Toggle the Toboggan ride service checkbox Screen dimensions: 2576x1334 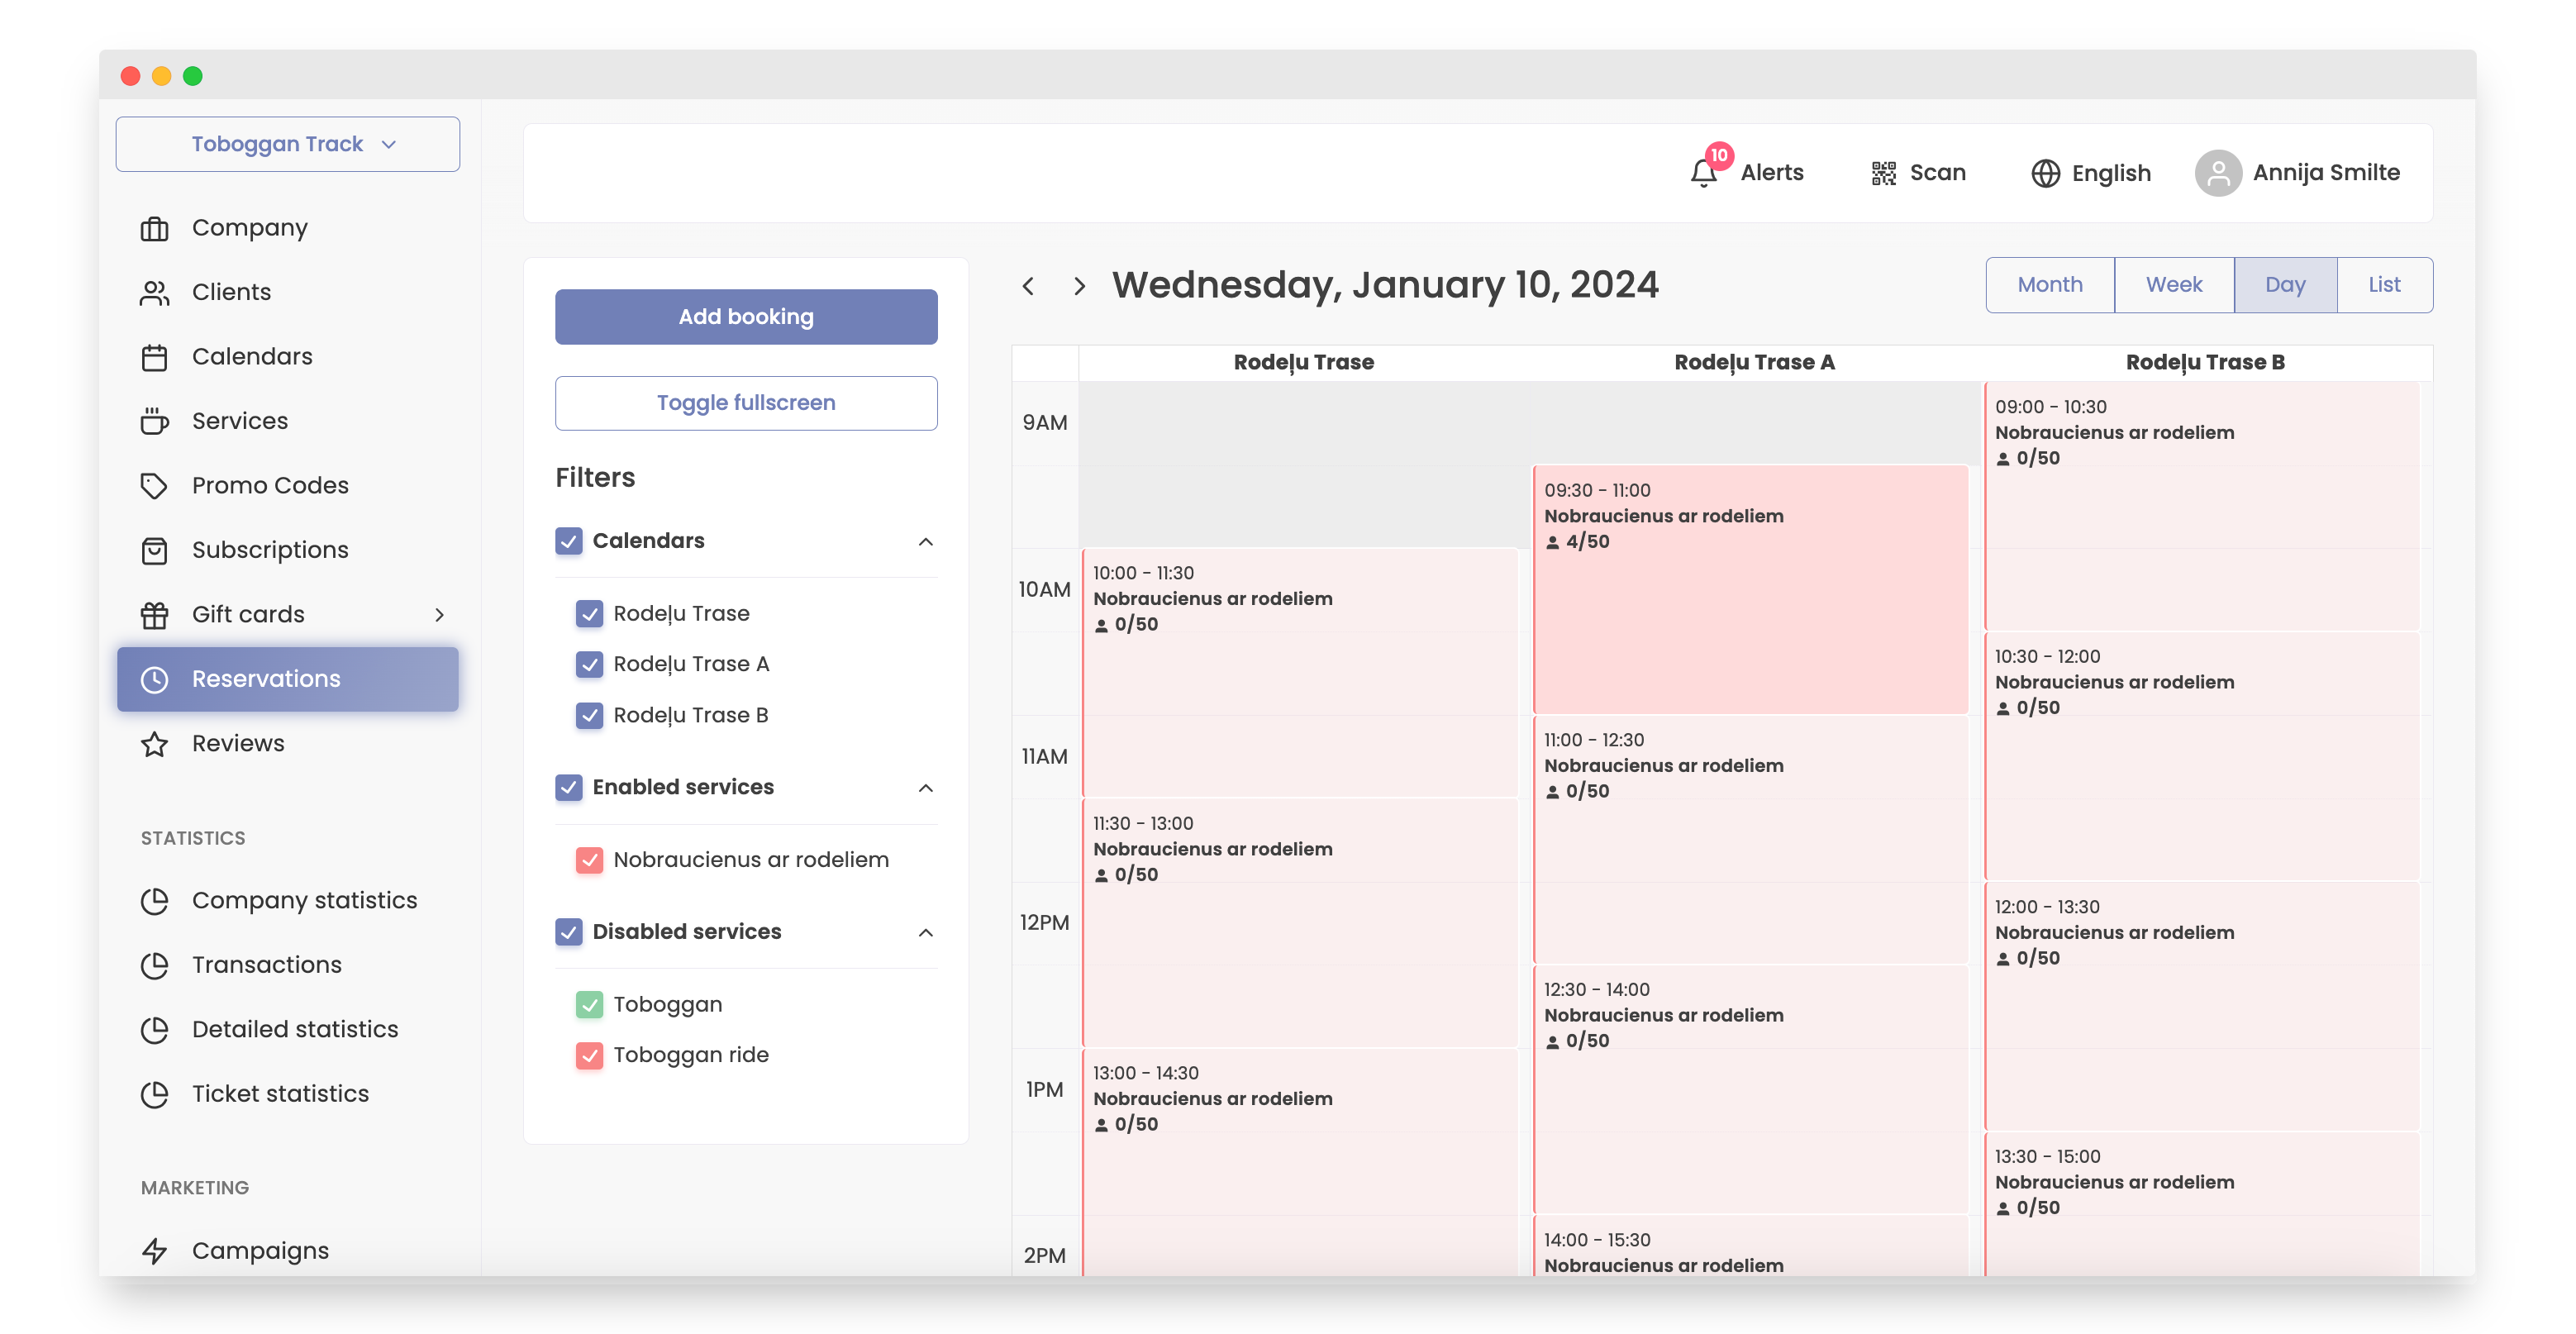pos(590,1055)
